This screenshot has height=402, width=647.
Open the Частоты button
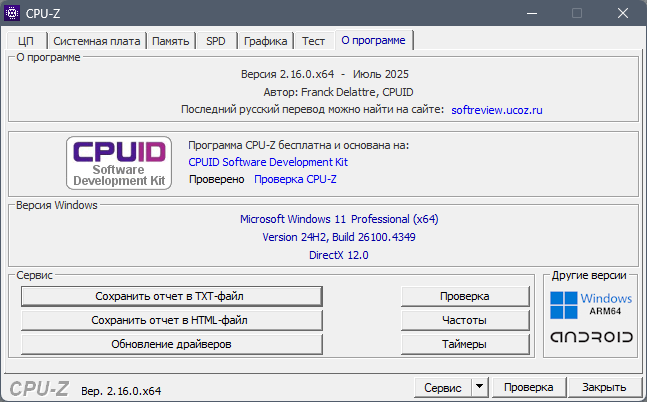(x=465, y=320)
